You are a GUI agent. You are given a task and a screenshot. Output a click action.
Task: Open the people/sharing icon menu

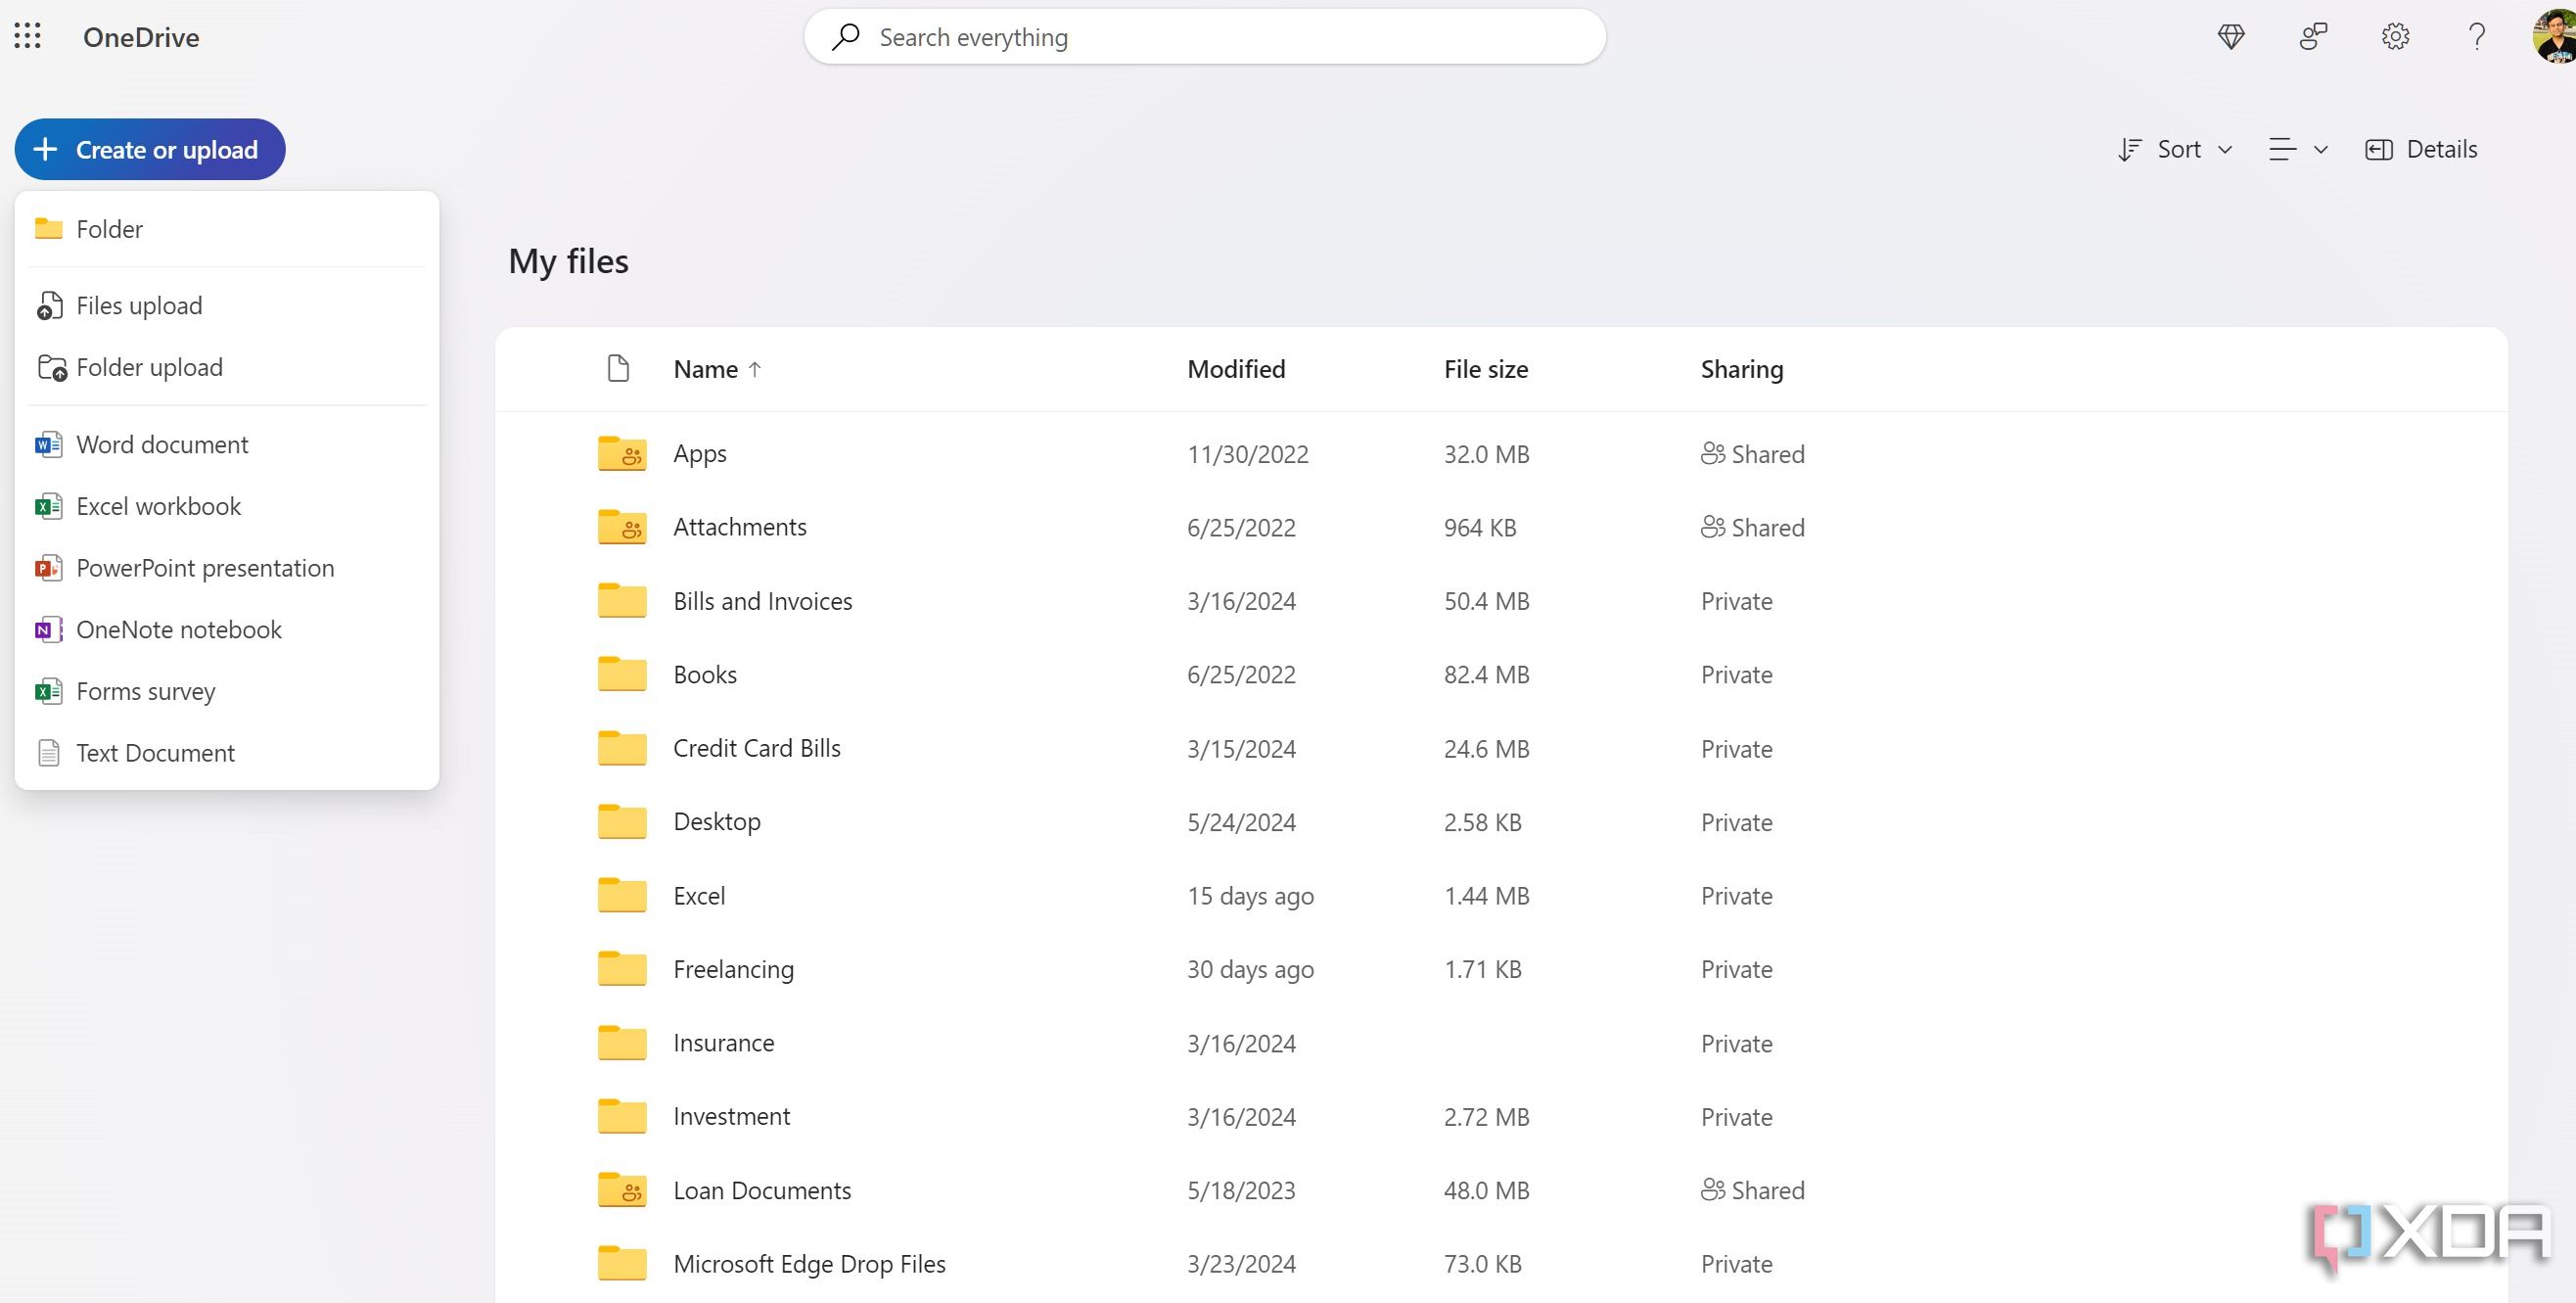coord(2310,35)
